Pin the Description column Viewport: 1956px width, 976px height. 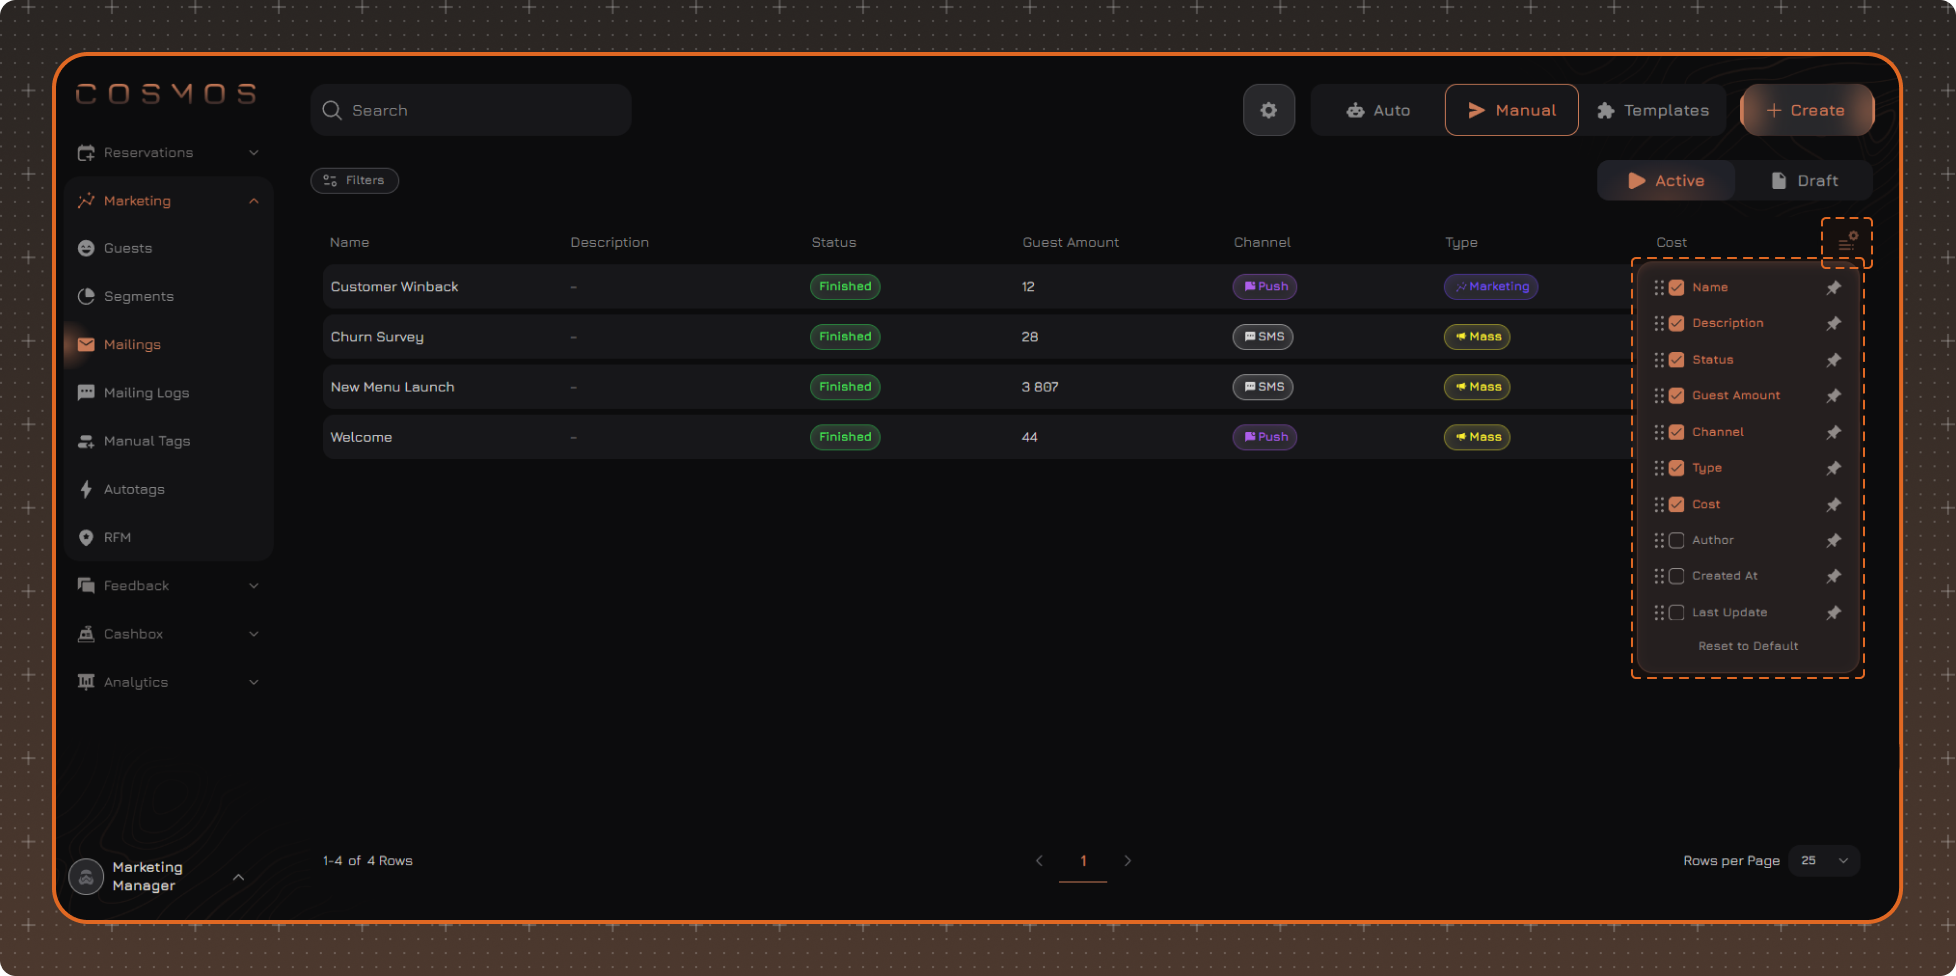1833,324
